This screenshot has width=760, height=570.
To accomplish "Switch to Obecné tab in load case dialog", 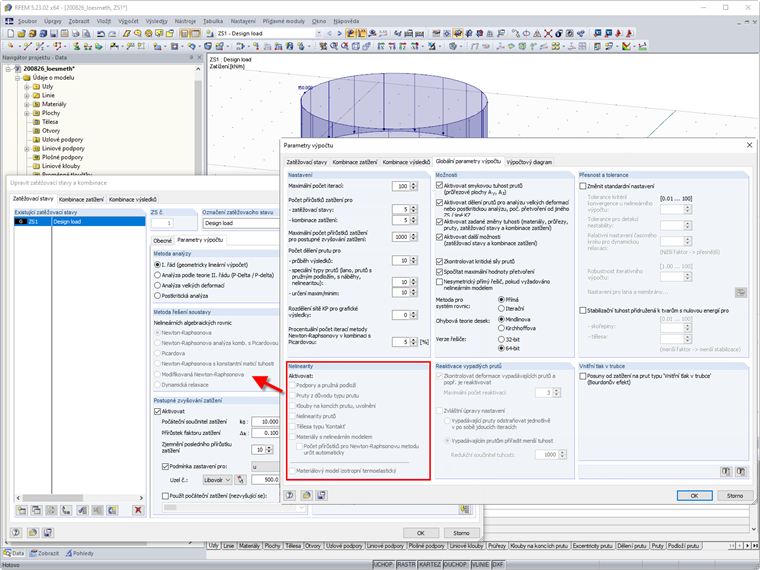I will (x=162, y=240).
